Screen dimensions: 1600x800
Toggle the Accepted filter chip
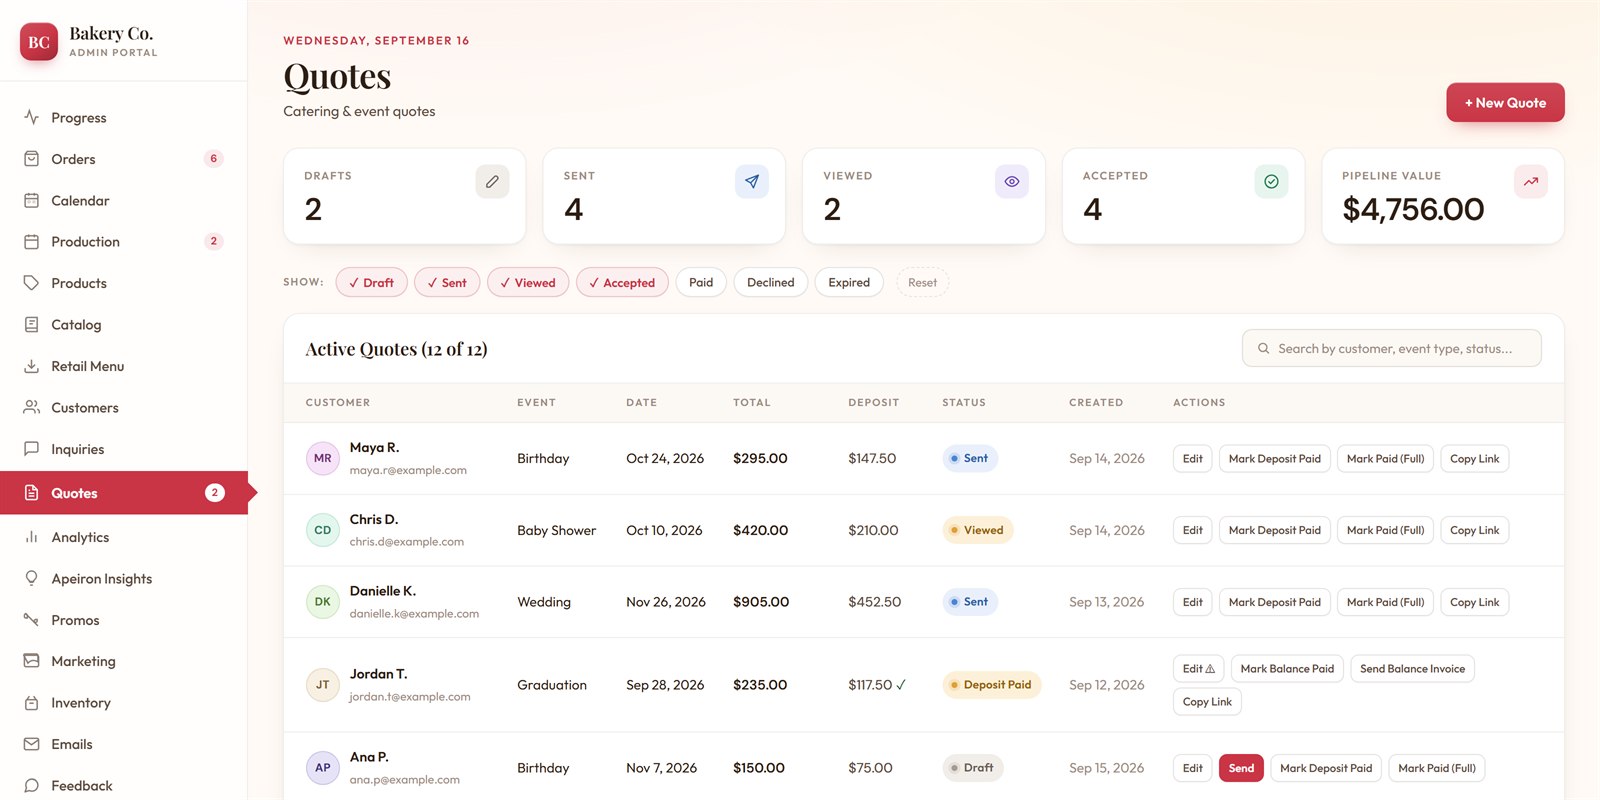pos(622,282)
